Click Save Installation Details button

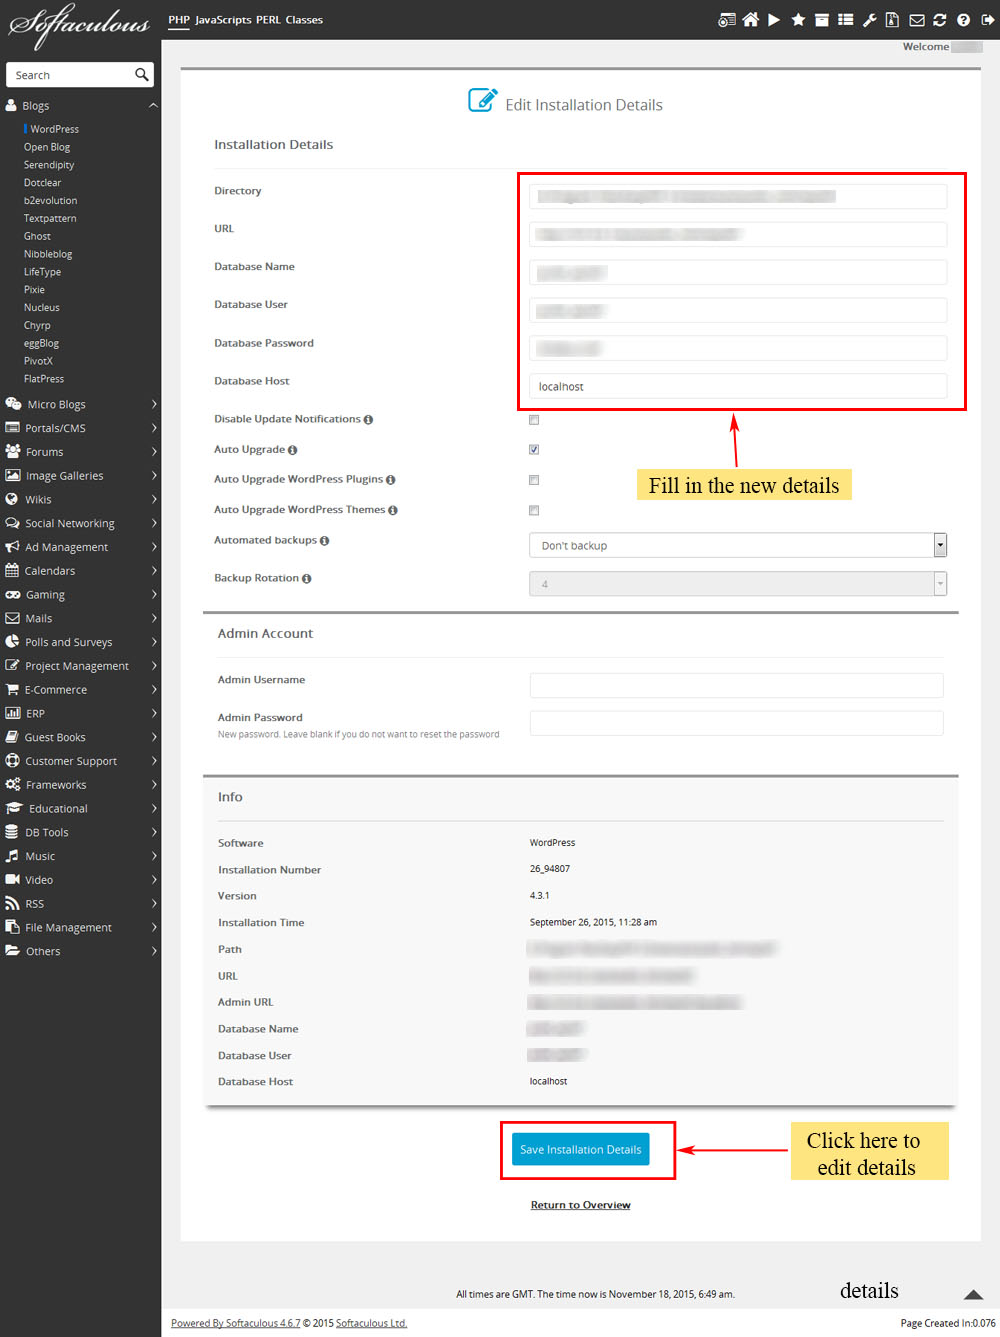(581, 1149)
